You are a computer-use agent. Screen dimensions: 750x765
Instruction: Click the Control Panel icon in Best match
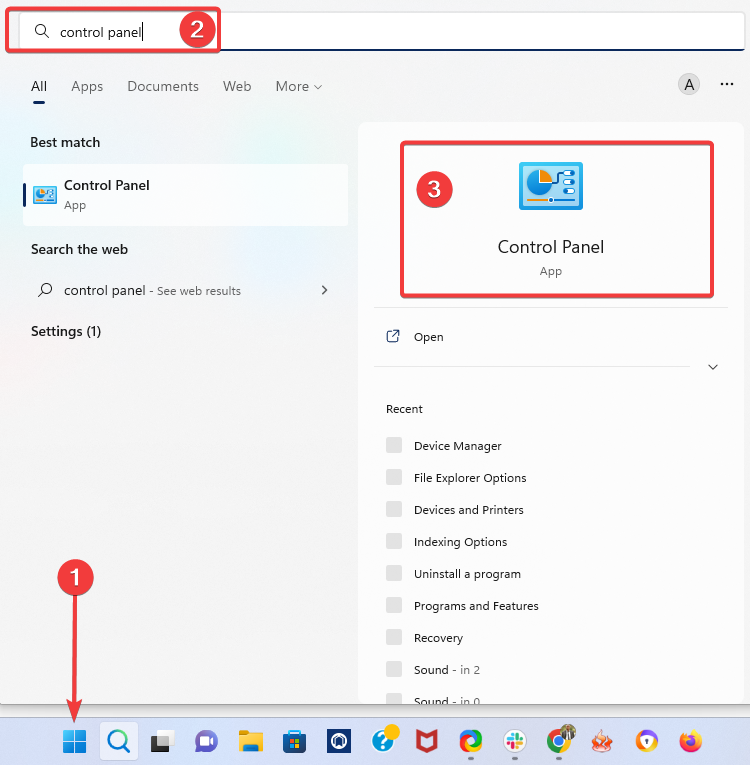(44, 195)
